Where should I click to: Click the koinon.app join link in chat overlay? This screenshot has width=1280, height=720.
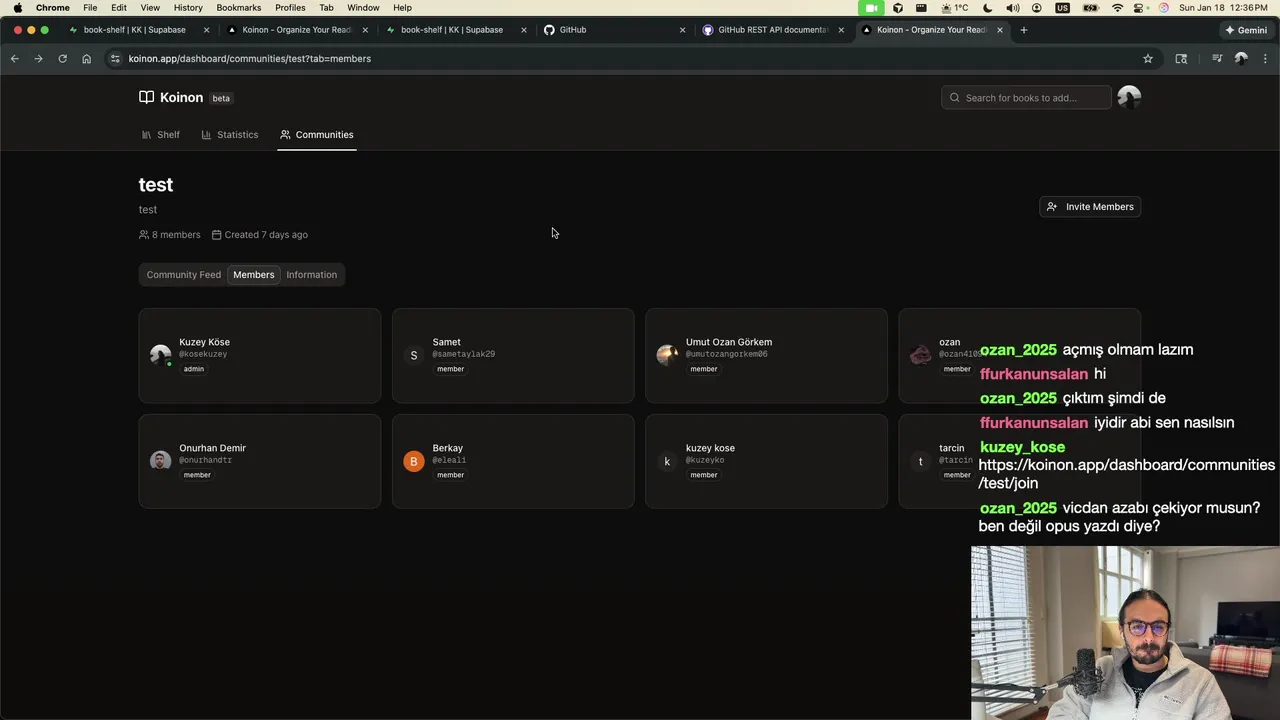click(x=1126, y=474)
